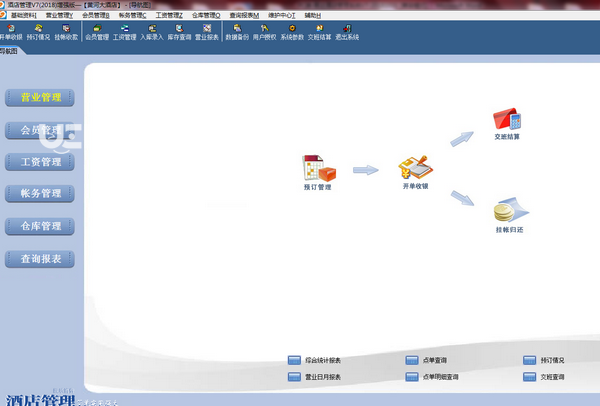Select the 工资管理 sidebar button
Screen dimensions: 600x406
[x=40, y=162]
